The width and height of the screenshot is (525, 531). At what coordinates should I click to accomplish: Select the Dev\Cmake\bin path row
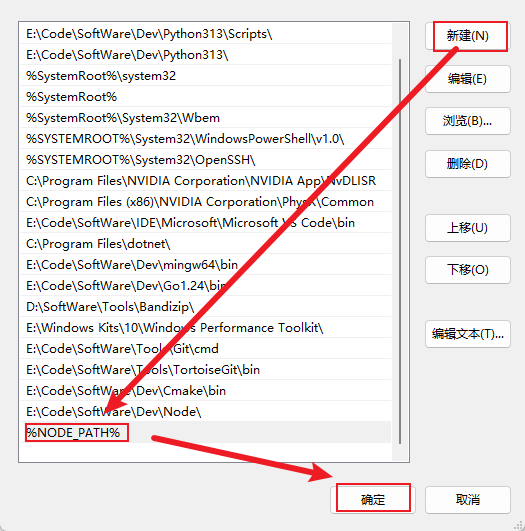coord(206,391)
